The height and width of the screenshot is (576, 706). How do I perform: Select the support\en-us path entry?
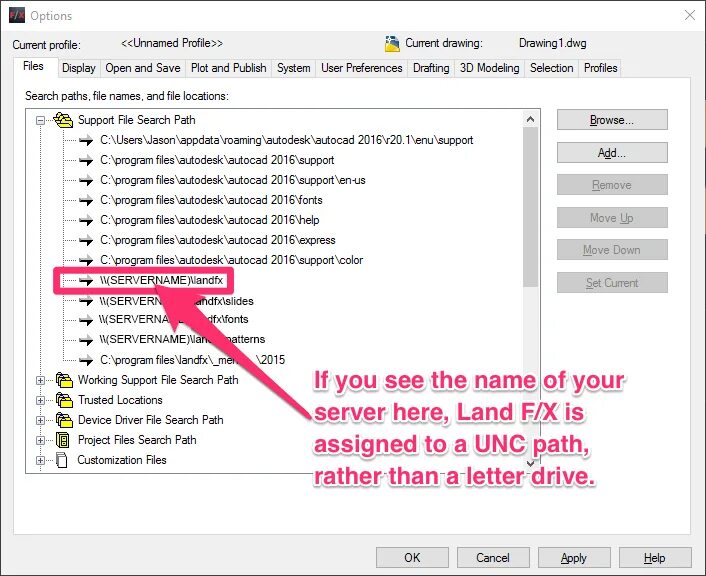233,180
